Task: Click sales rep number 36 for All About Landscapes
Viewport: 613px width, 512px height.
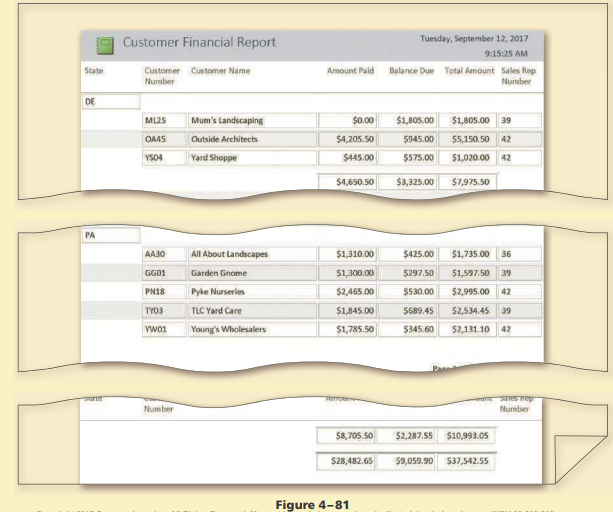Action: (520, 254)
